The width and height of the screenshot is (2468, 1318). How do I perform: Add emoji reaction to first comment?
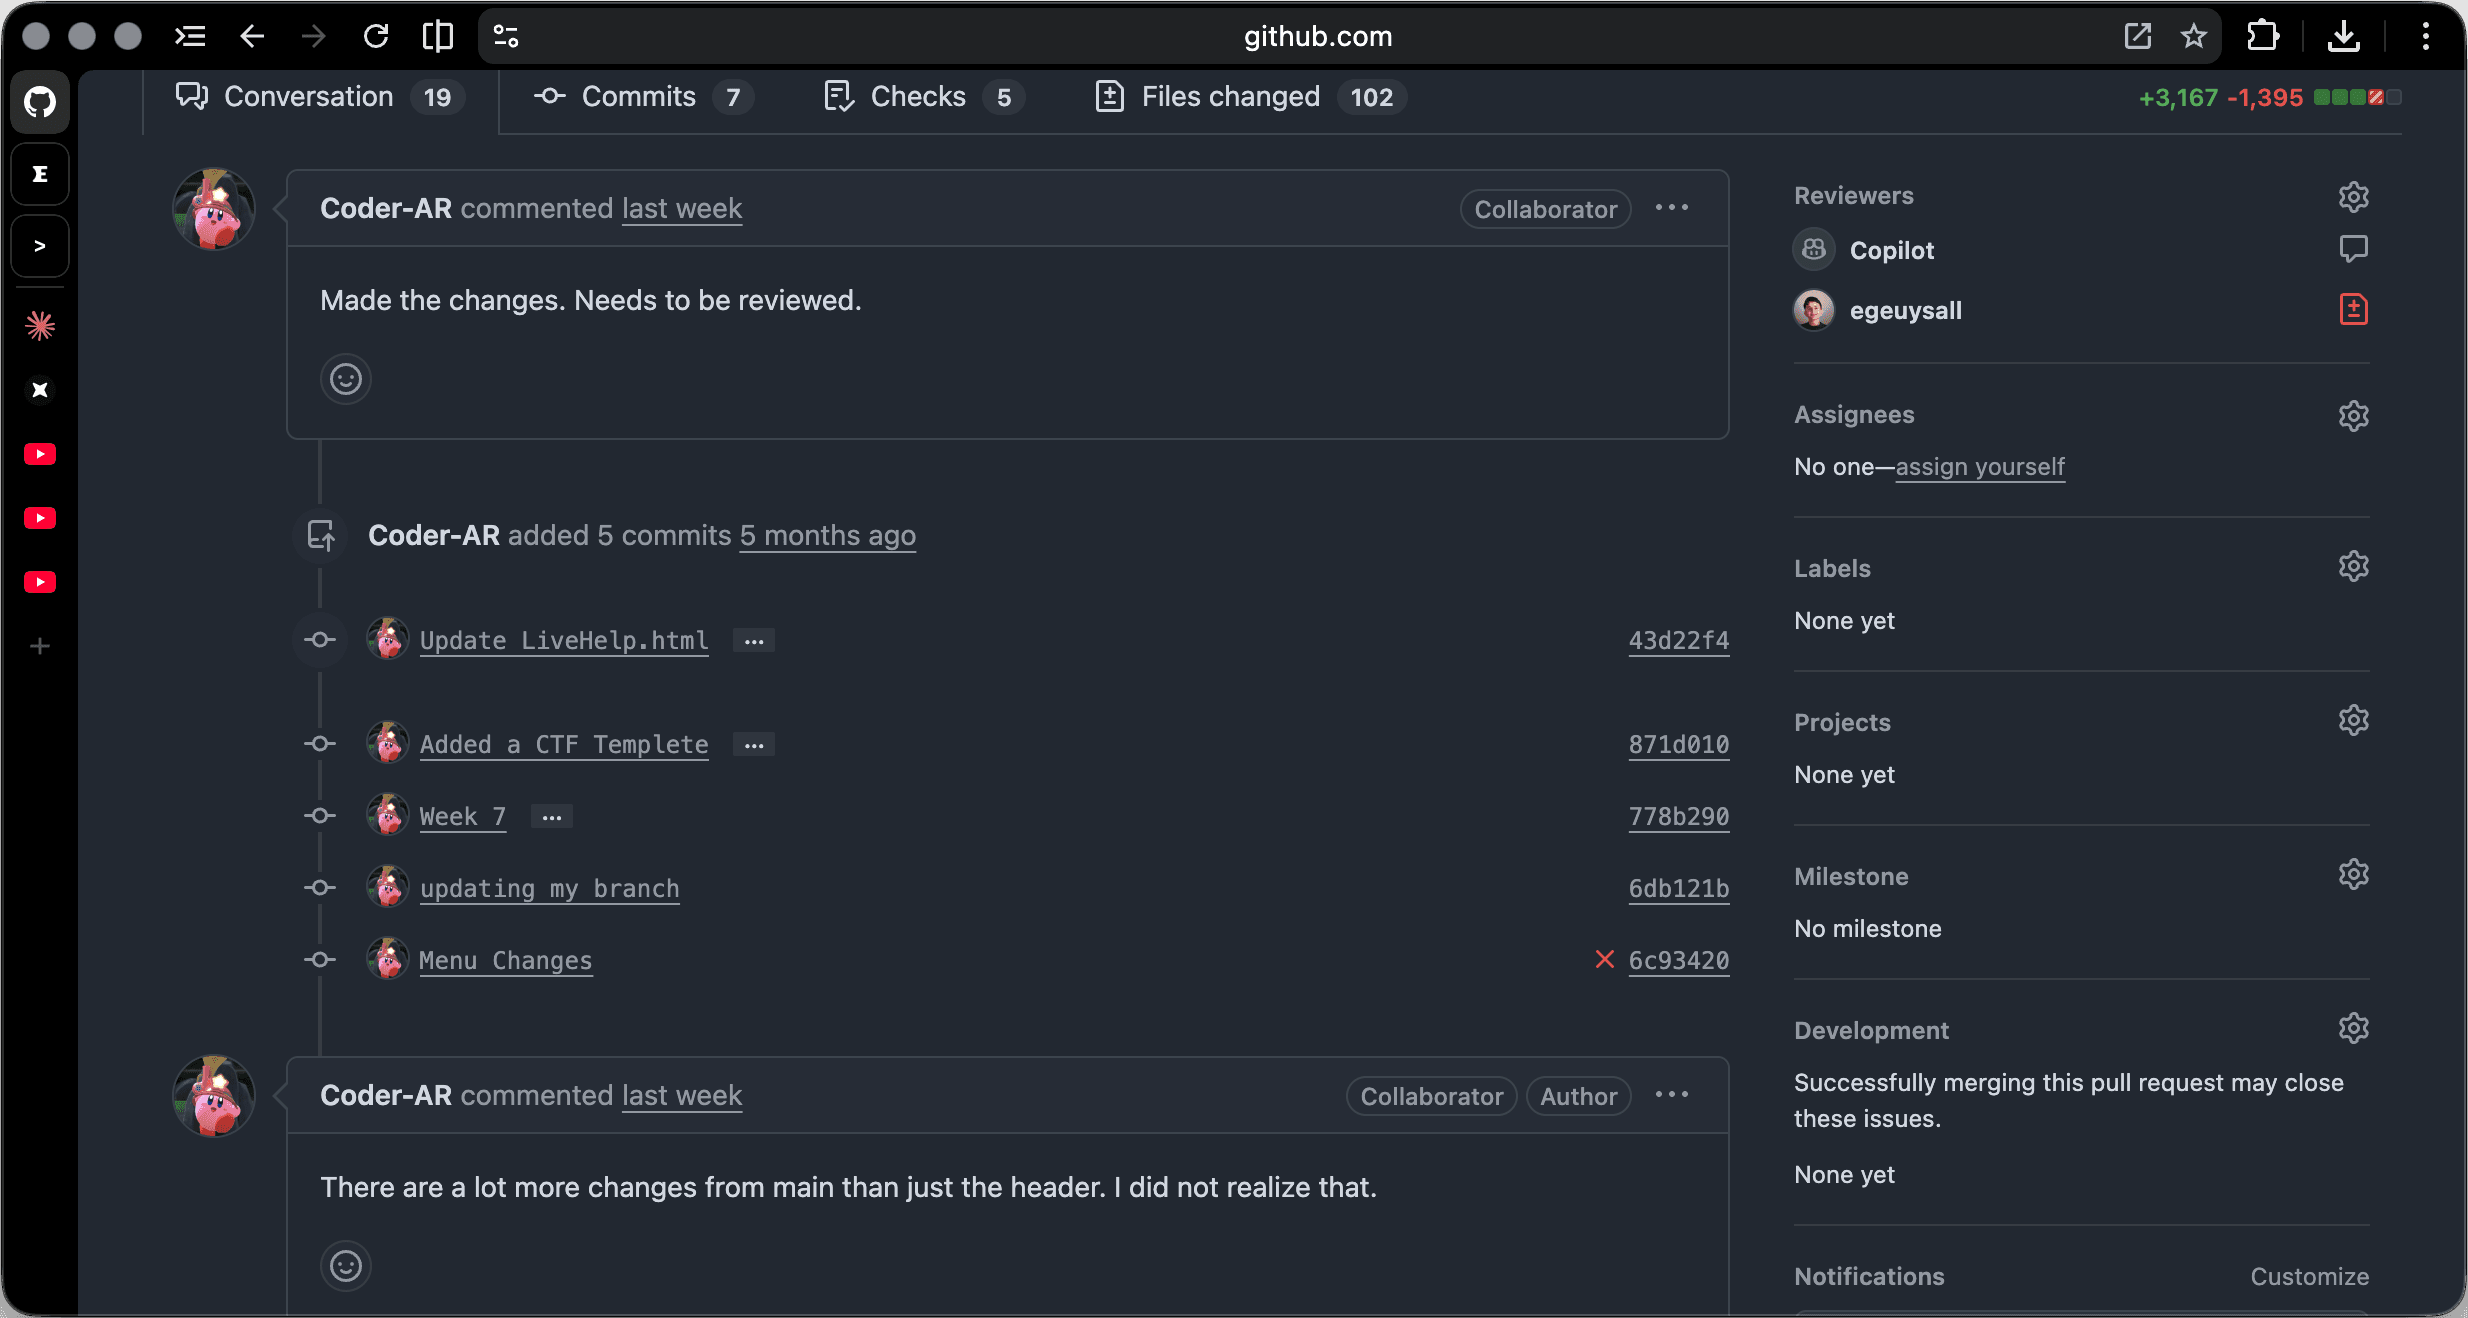(x=346, y=379)
